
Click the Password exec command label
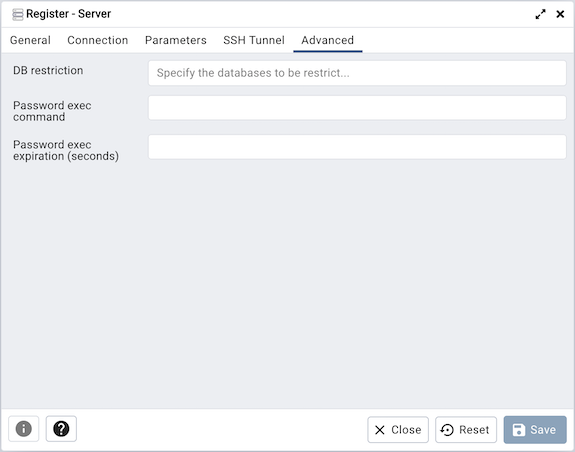pos(52,111)
